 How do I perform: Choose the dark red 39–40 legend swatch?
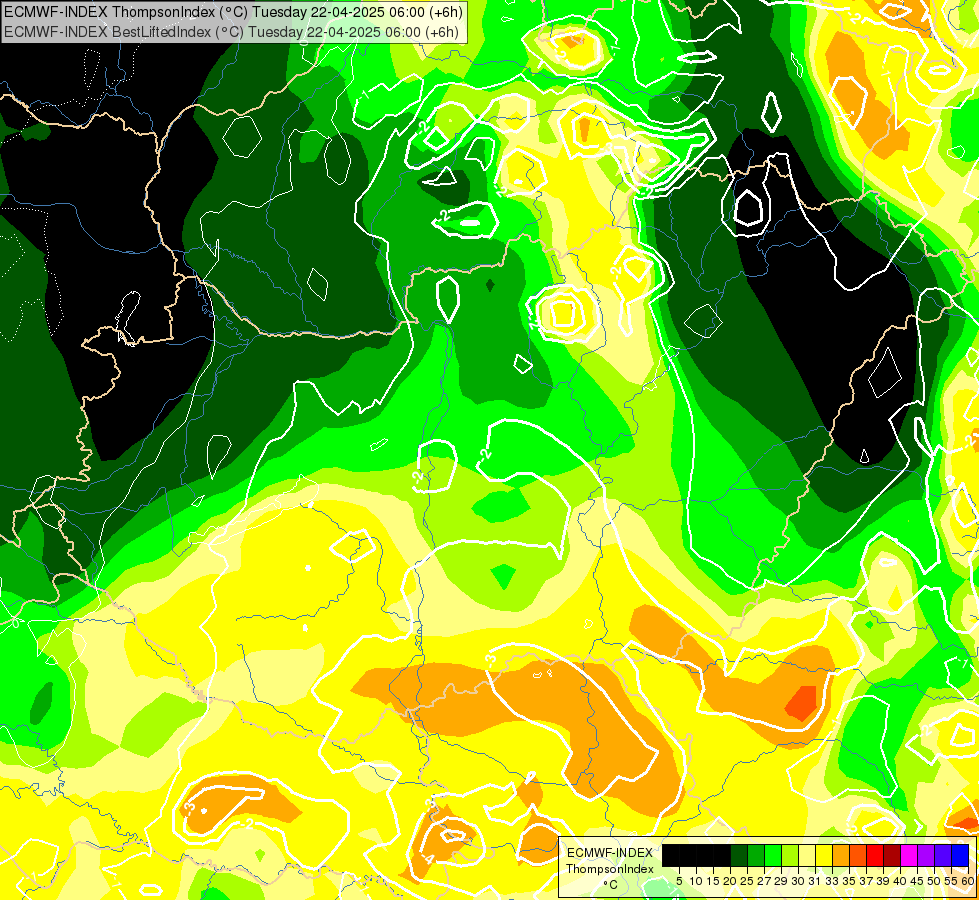point(892,856)
